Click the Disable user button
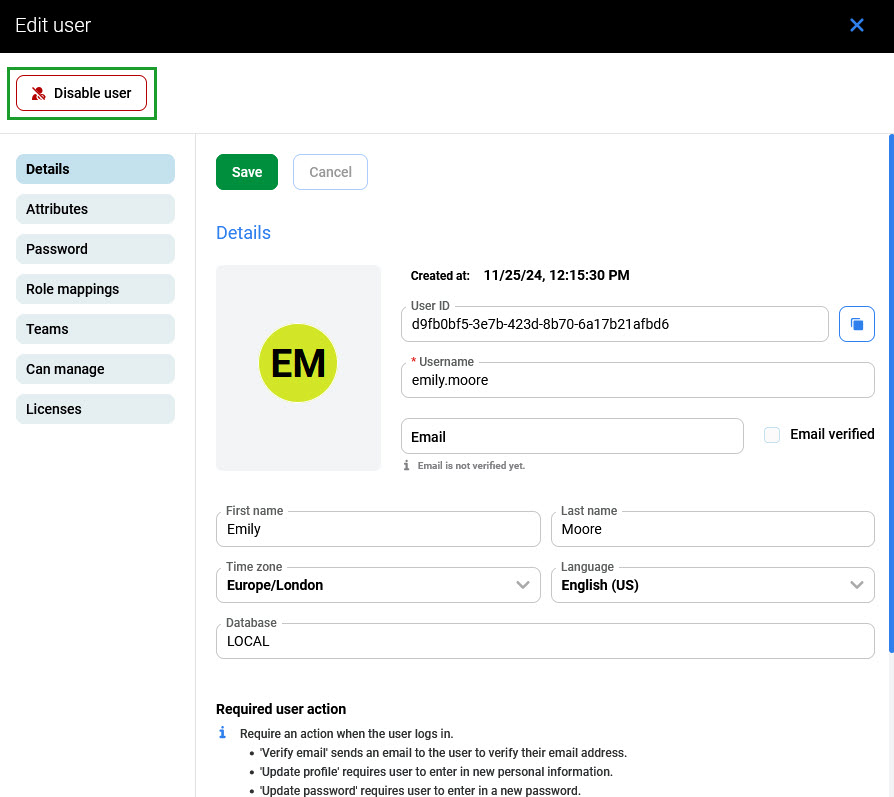Image resolution: width=894 pixels, height=797 pixels. [x=81, y=93]
